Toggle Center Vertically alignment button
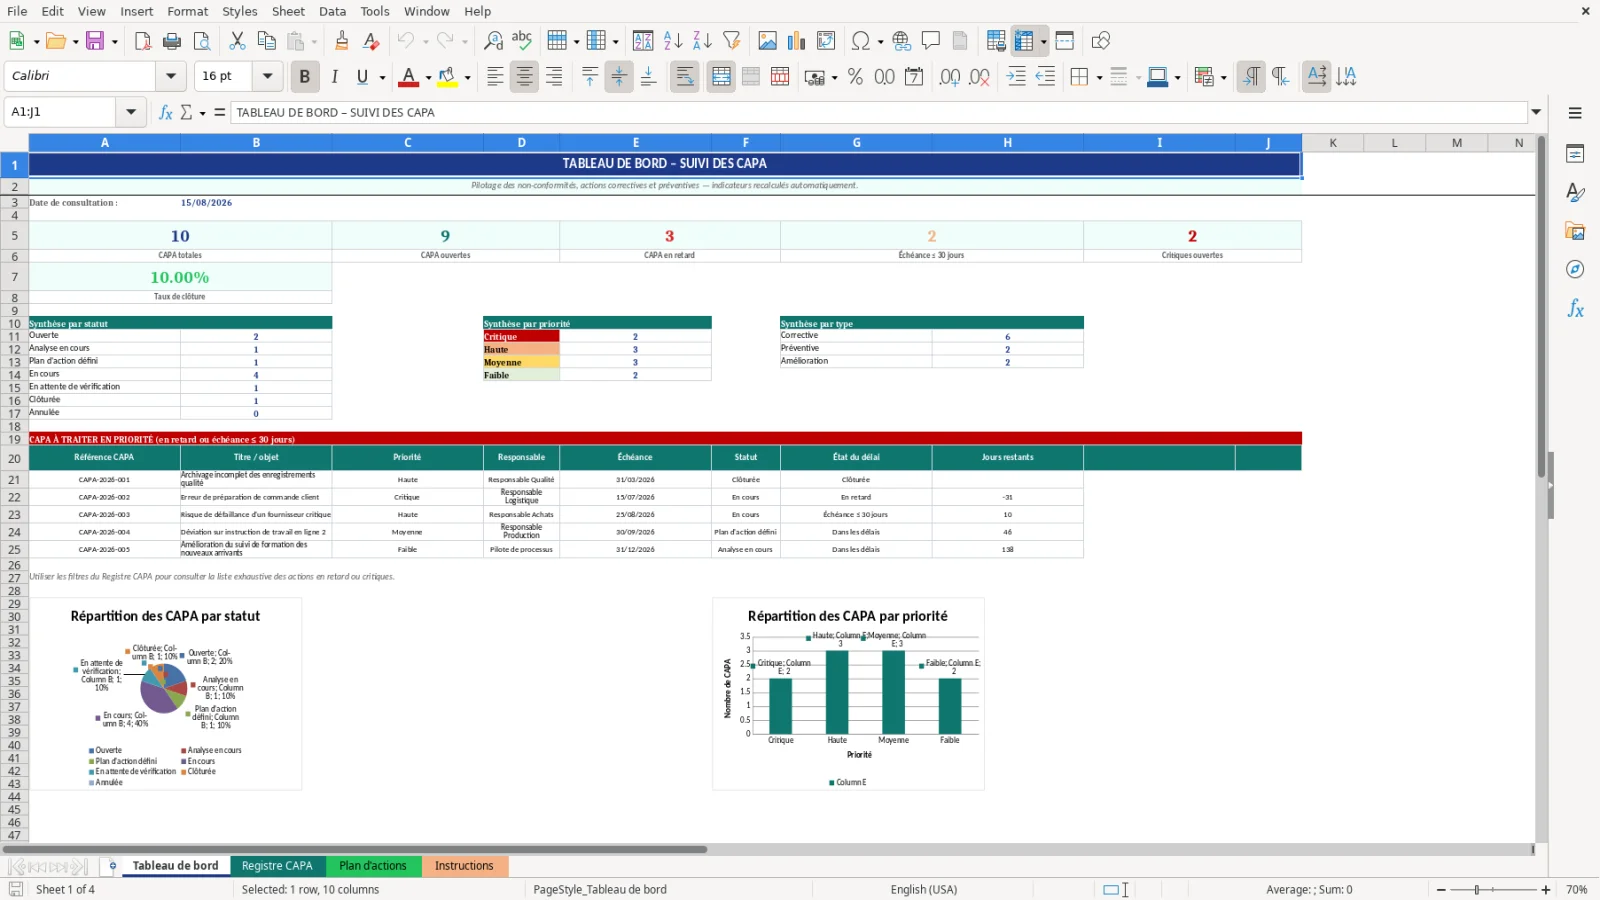Screen dimensions: 1600x900 [619, 76]
